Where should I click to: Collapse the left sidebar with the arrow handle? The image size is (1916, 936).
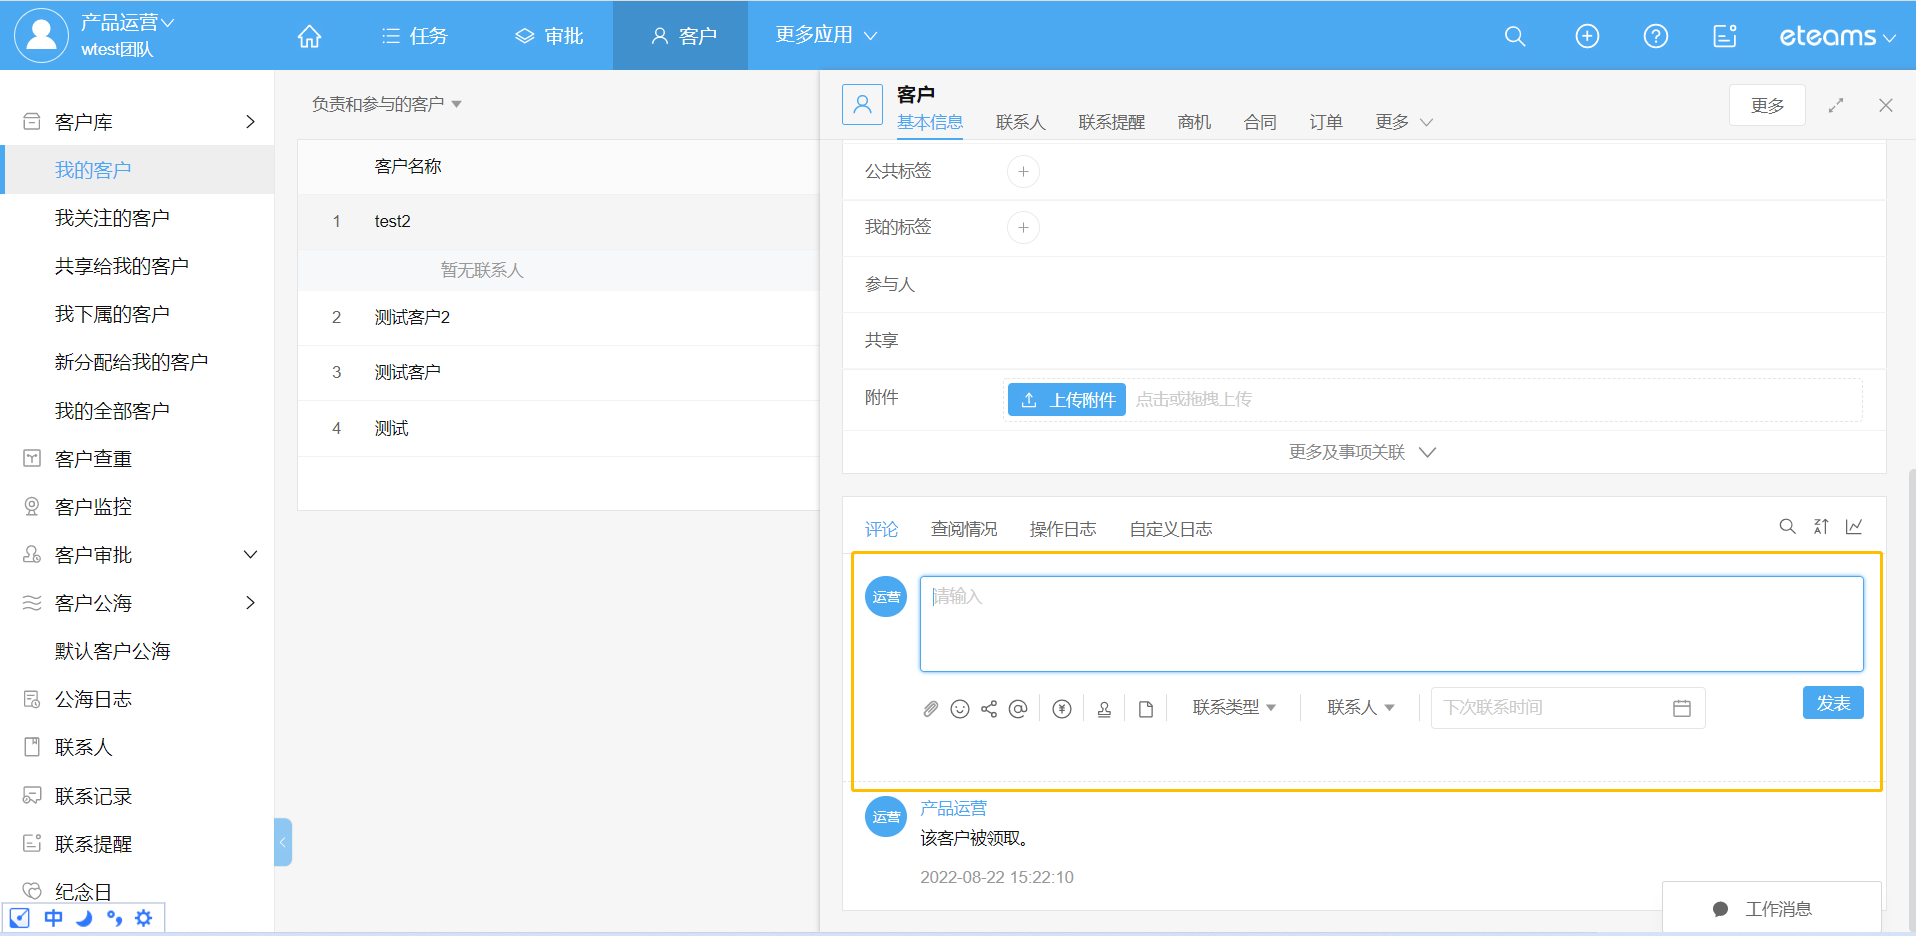(x=283, y=842)
